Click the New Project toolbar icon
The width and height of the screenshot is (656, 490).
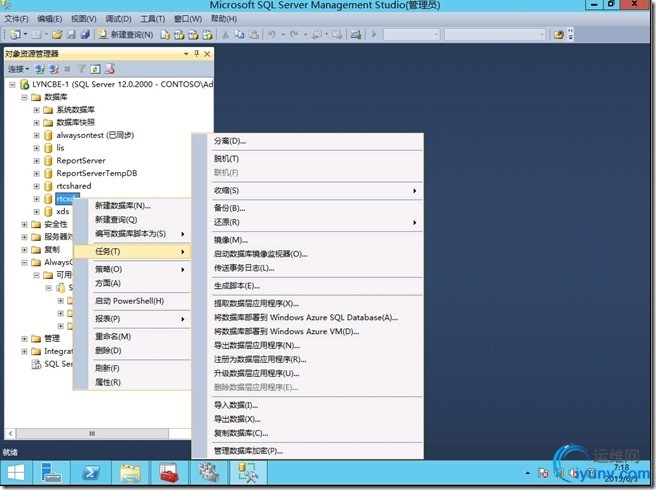[x=15, y=34]
